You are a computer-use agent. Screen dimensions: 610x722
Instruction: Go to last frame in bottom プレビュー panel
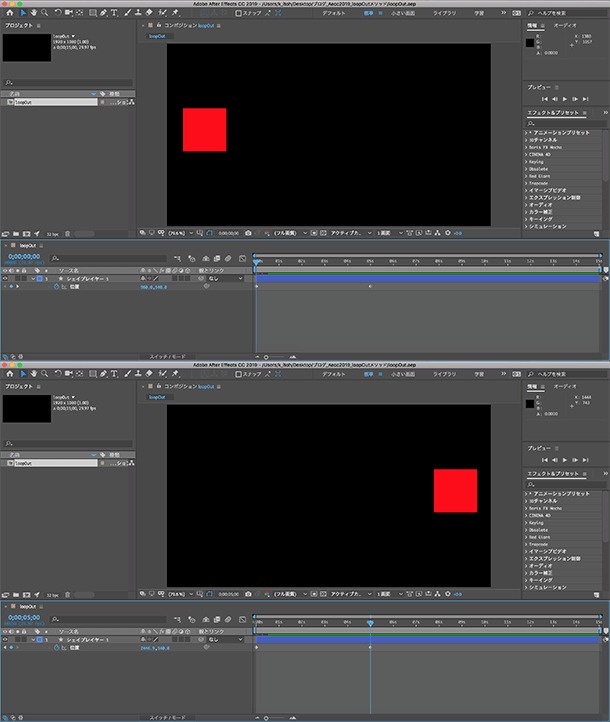(x=585, y=460)
